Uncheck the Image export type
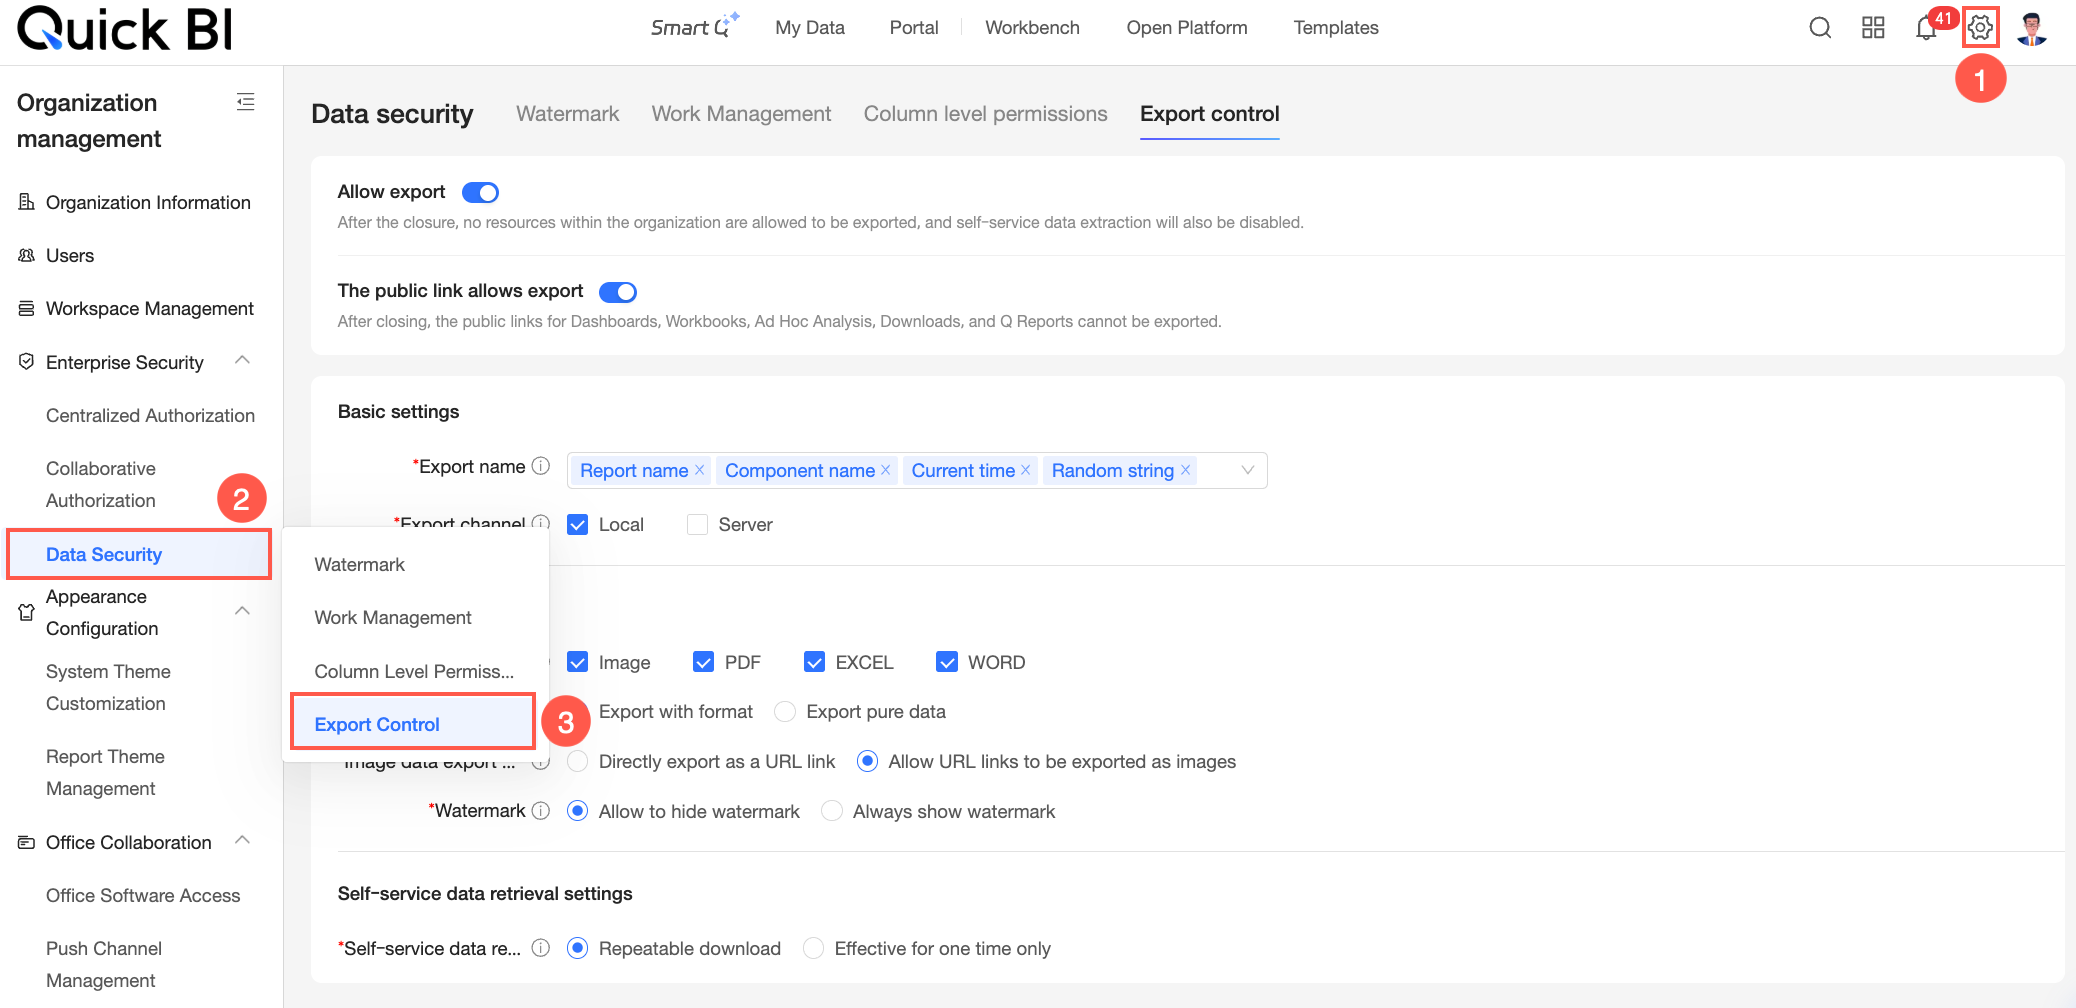Screen dimensions: 2076x1008 [x=578, y=662]
